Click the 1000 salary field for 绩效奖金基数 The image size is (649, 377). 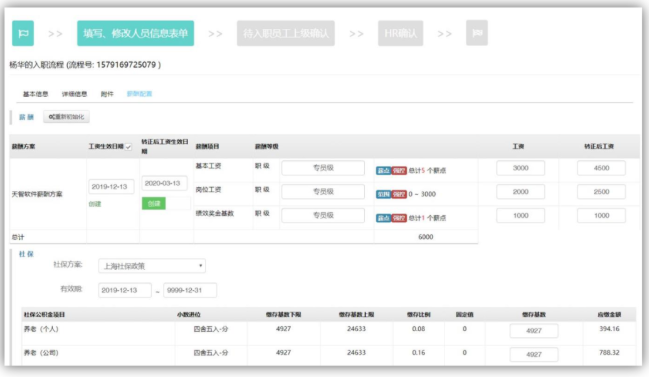[520, 216]
